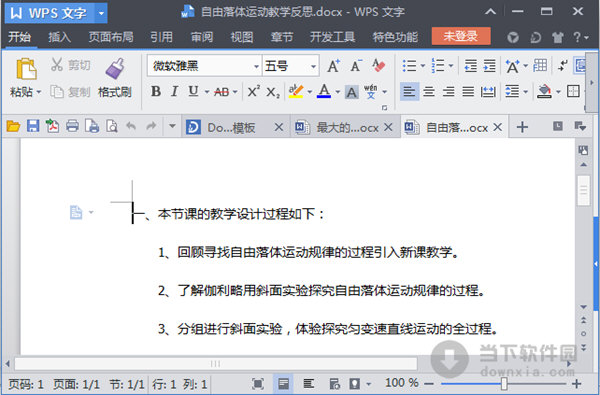Click the Cut scissors icon
This screenshot has height=395, width=600.
coord(57,65)
